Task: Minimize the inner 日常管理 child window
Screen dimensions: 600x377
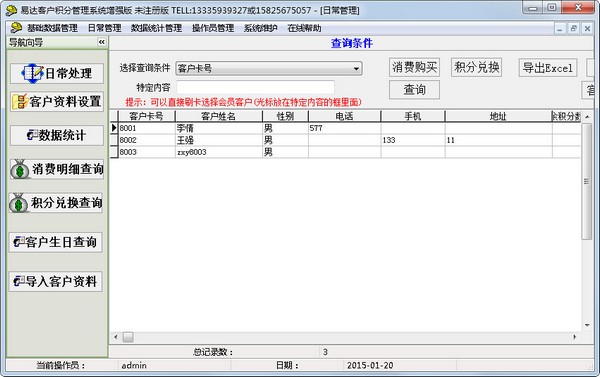Action: [x=560, y=28]
